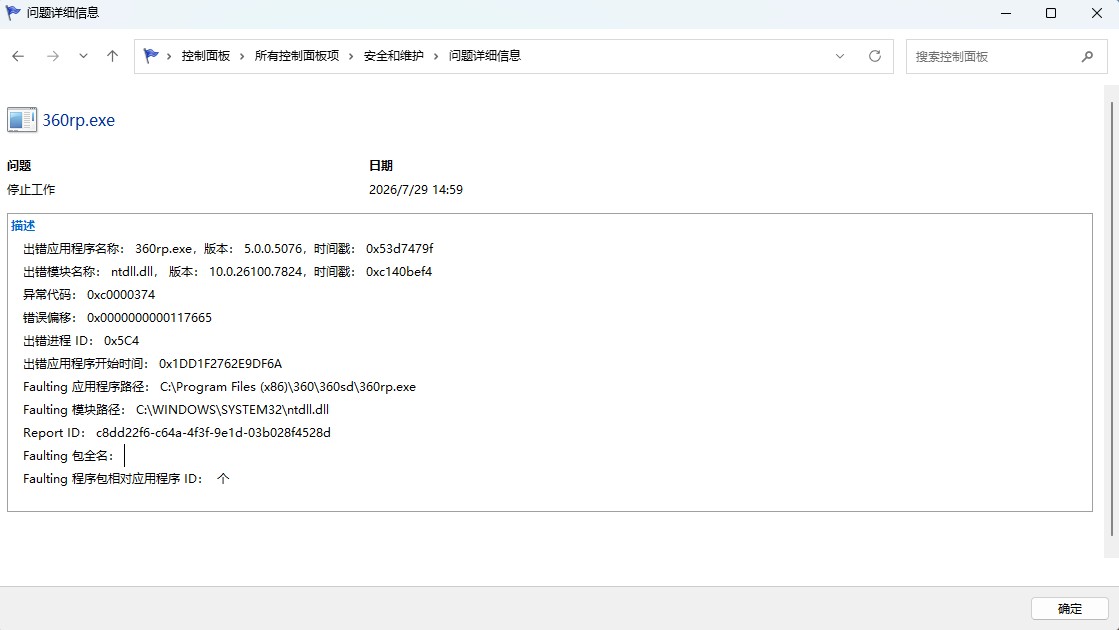Go back with the back arrow
Image resolution: width=1119 pixels, height=630 pixels.
click(x=19, y=56)
